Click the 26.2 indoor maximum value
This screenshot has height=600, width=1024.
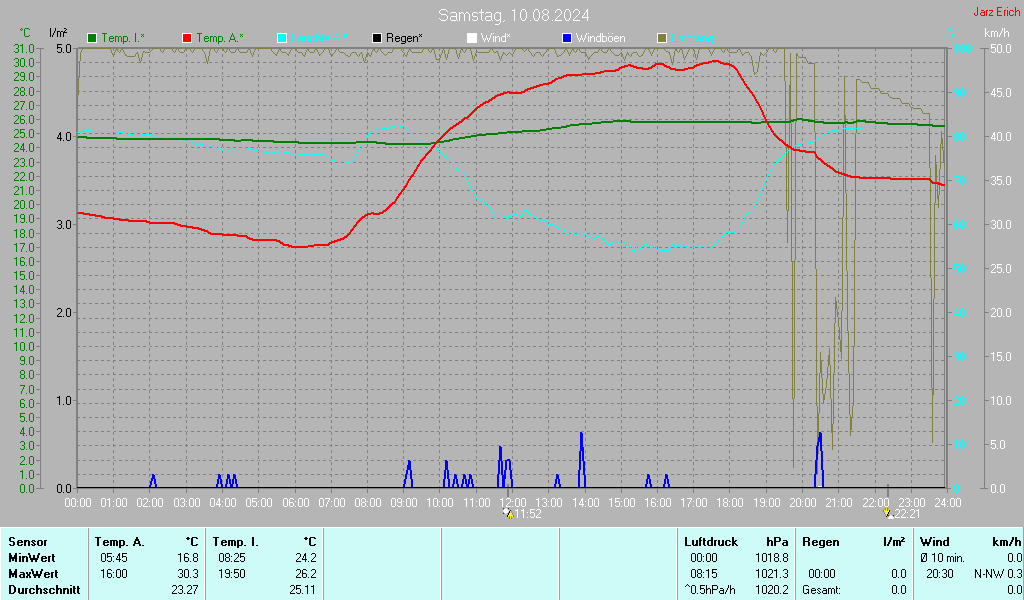[x=306, y=574]
